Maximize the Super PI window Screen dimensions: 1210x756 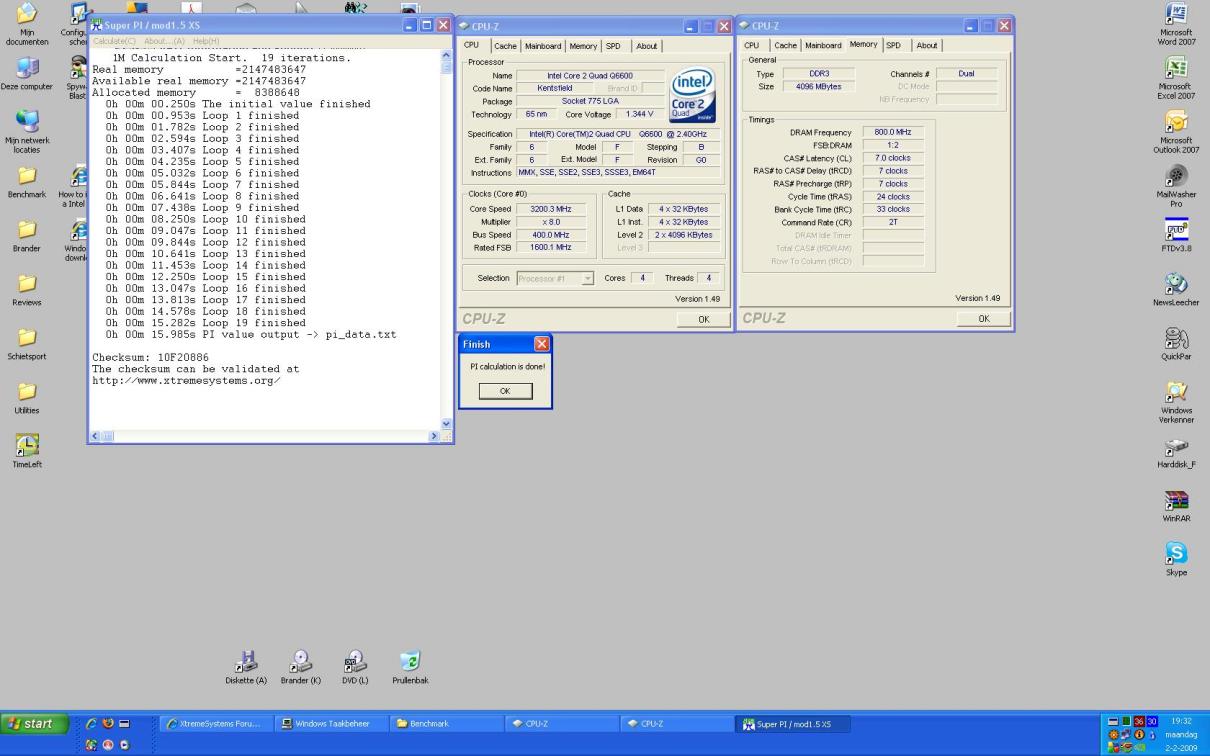tap(426, 24)
